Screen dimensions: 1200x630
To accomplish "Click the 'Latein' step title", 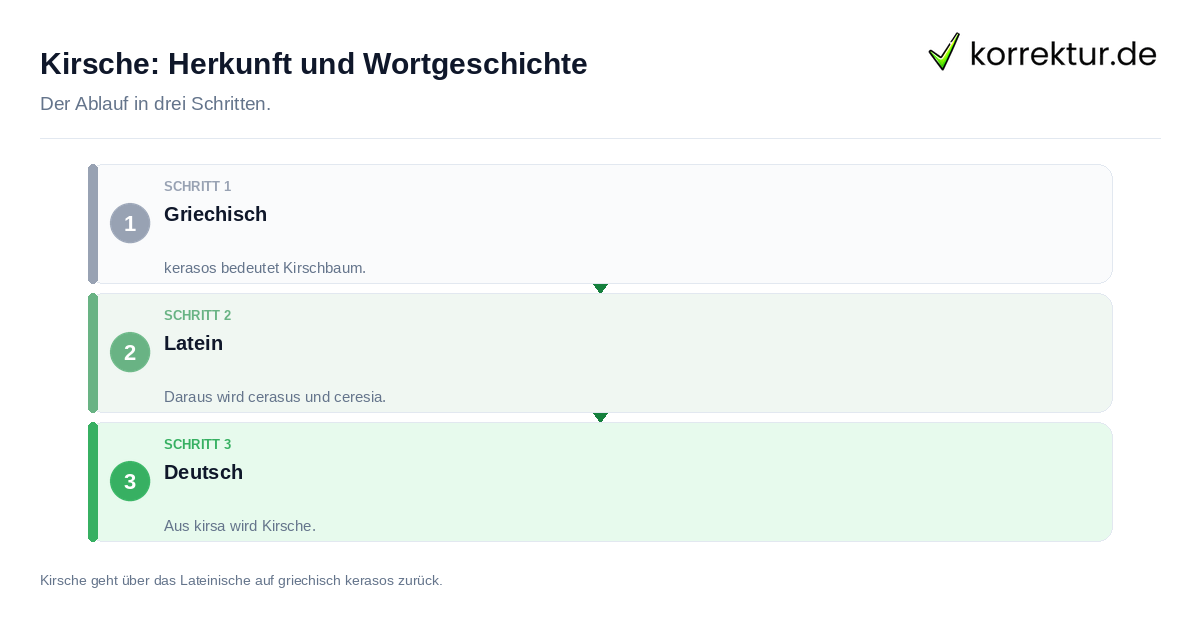I will 193,343.
